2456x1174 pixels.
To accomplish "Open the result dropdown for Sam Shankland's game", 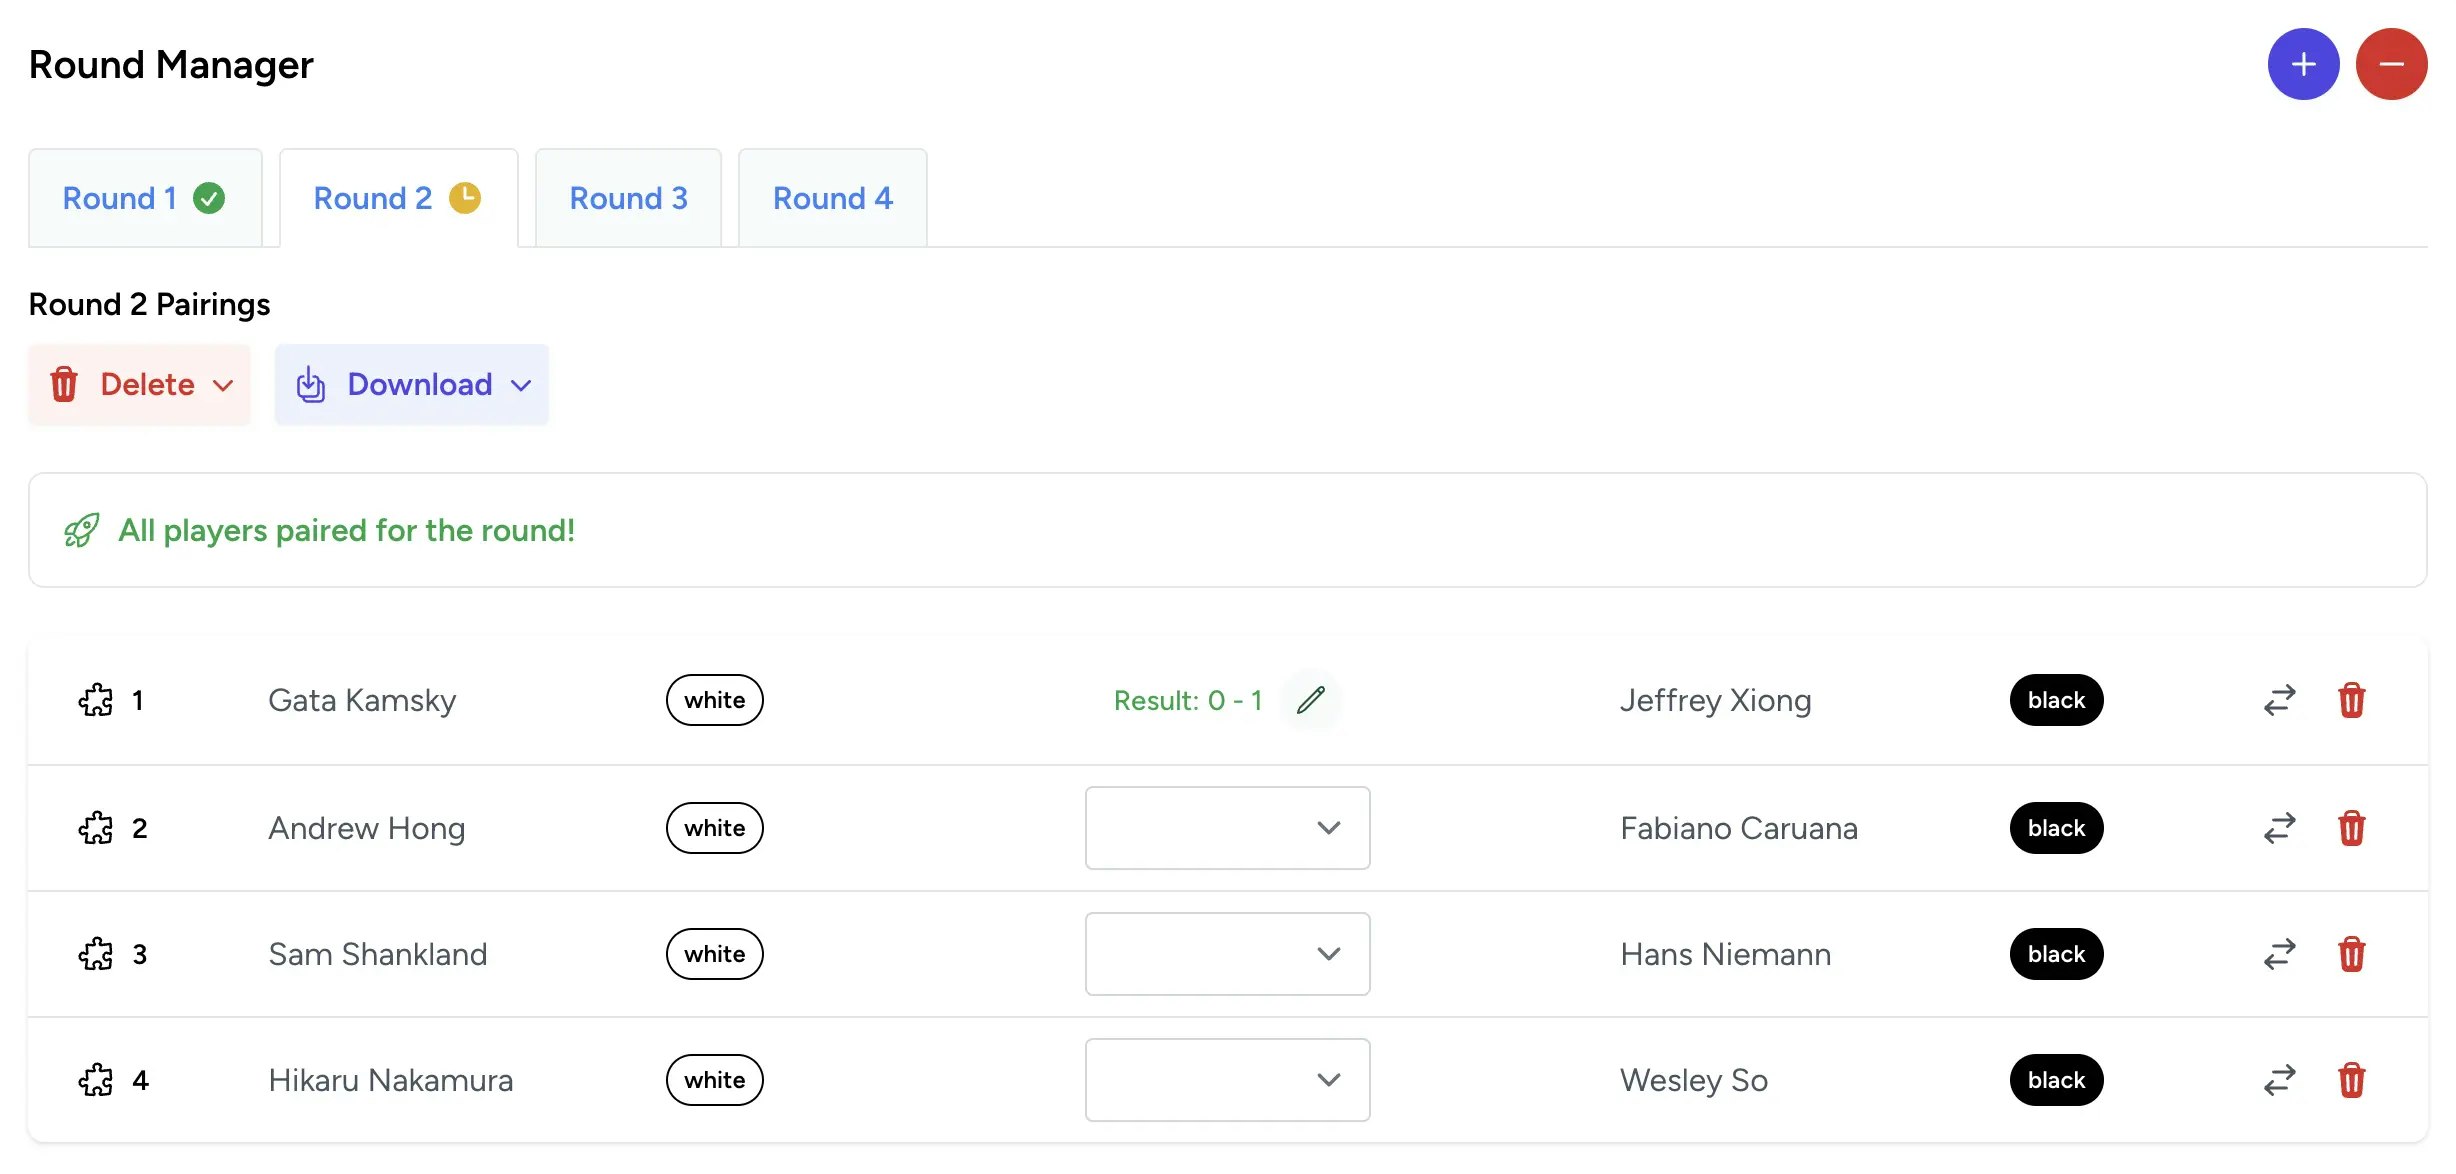I will click(x=1227, y=954).
